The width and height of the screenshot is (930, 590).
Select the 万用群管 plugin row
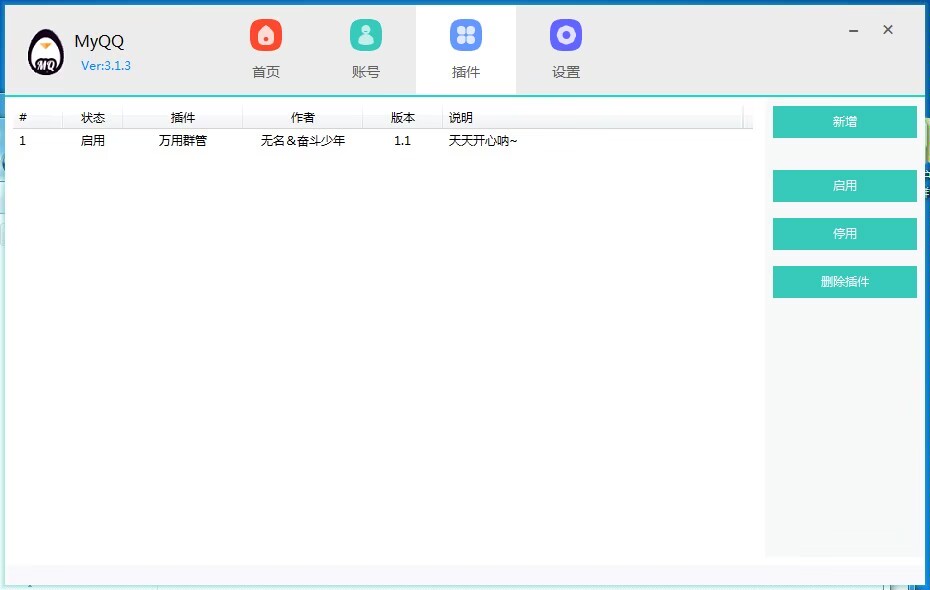[x=183, y=140]
